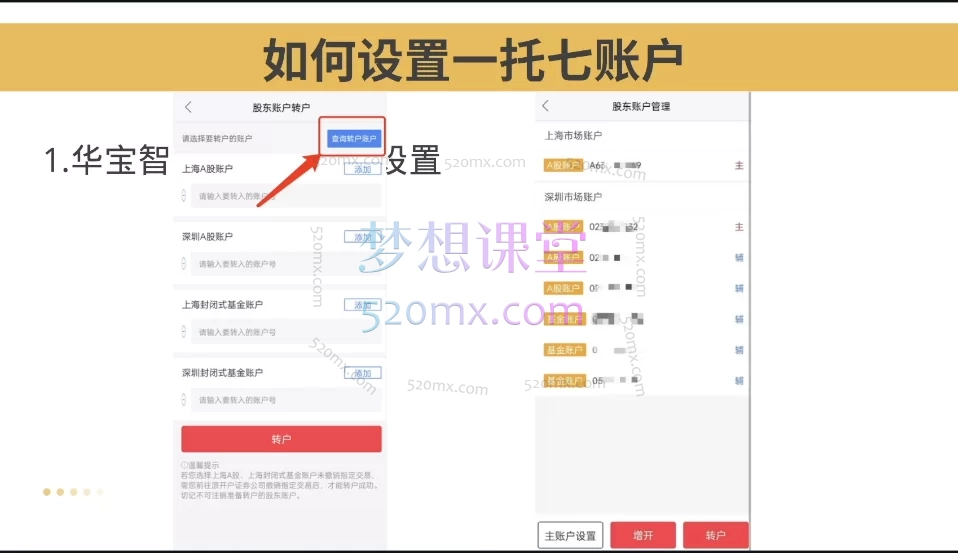Select Shenzhen A股账户 row ending in 32

pyautogui.click(x=642, y=227)
